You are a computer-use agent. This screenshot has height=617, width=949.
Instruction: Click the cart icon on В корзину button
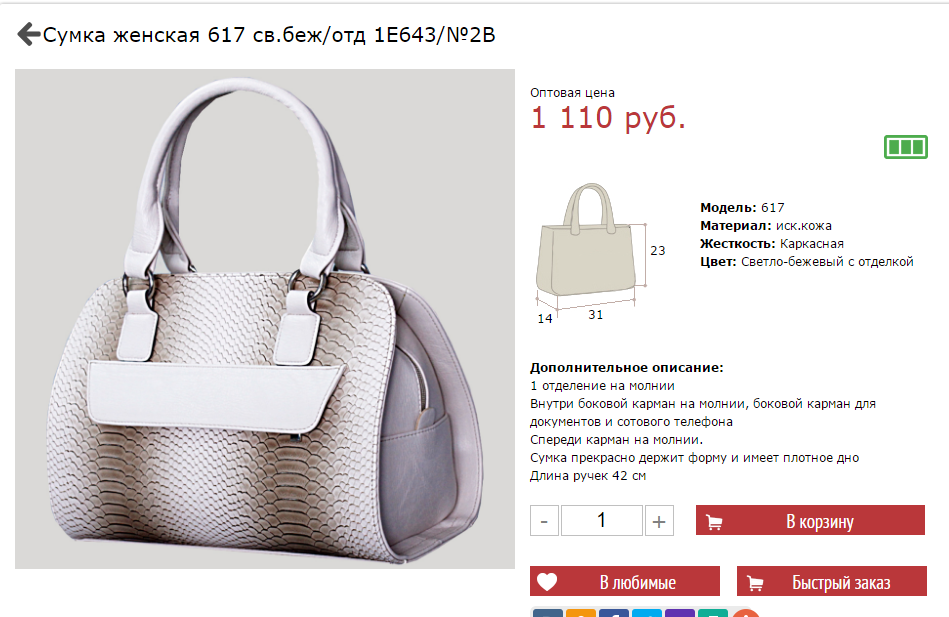714,522
